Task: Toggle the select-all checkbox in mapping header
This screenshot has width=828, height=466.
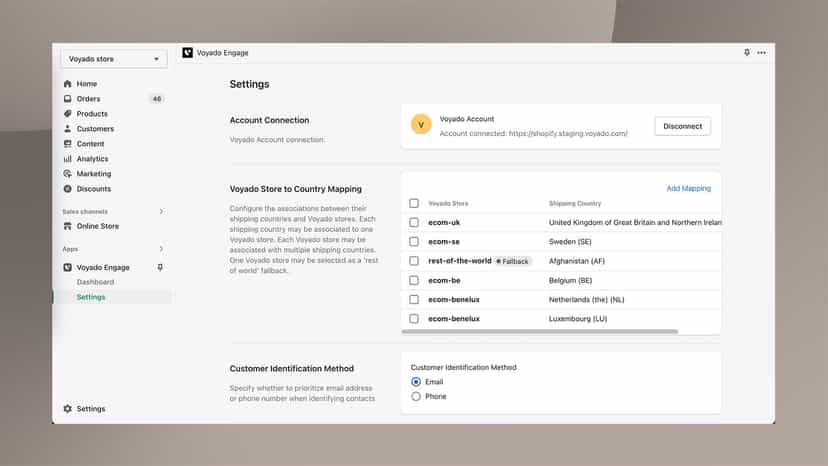Action: pyautogui.click(x=414, y=203)
